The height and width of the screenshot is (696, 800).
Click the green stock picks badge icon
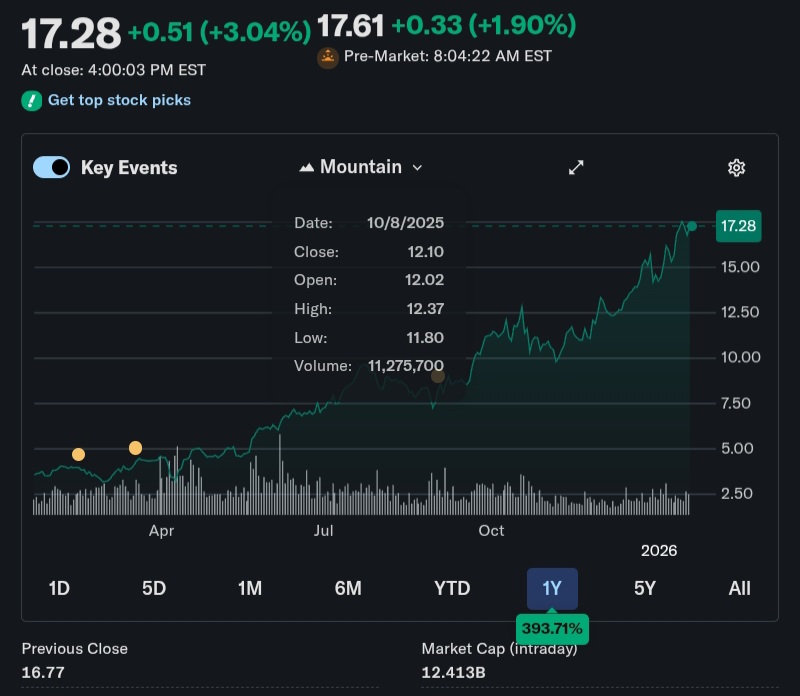[32, 101]
